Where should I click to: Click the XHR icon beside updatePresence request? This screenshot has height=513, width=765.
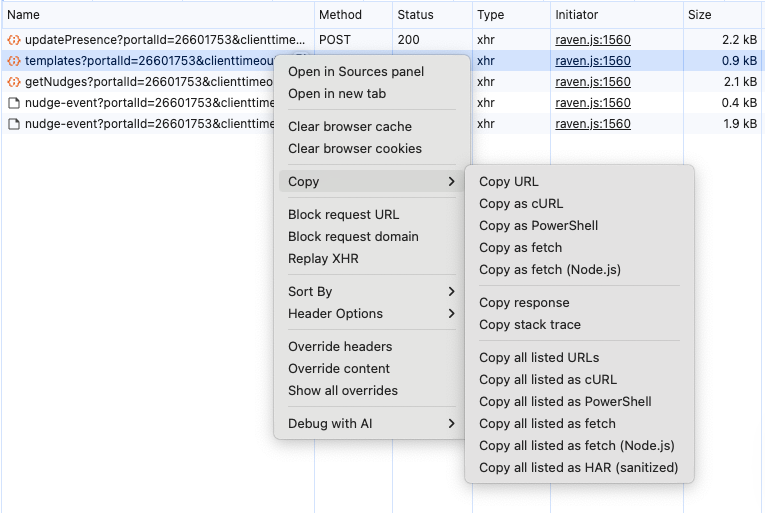[x=14, y=40]
